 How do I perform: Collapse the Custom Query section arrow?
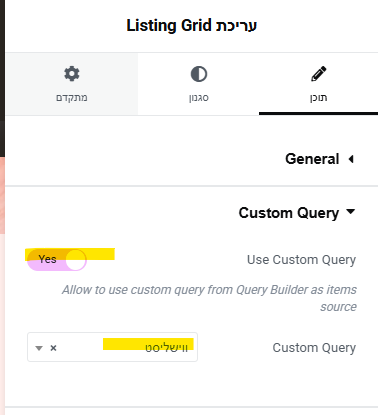pyautogui.click(x=351, y=211)
